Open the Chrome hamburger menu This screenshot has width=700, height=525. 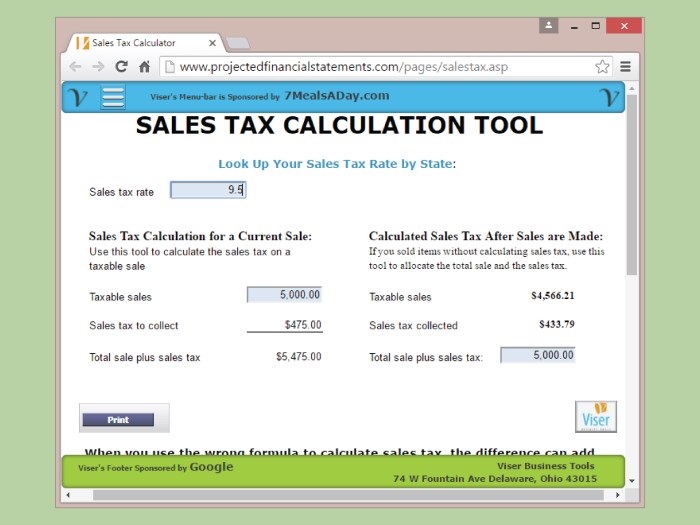click(x=625, y=67)
